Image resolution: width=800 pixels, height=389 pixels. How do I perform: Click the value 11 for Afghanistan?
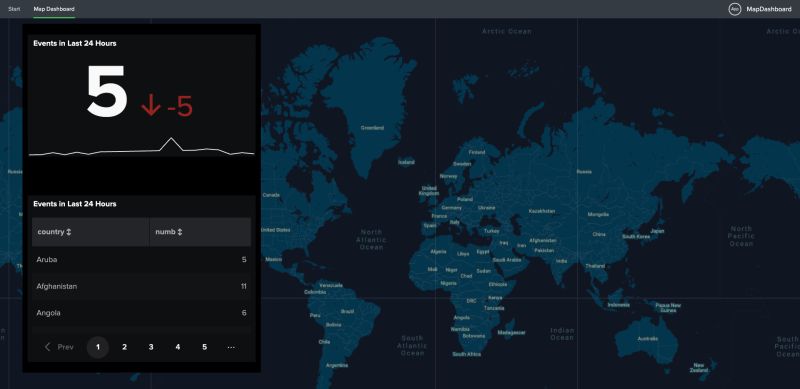coord(244,286)
